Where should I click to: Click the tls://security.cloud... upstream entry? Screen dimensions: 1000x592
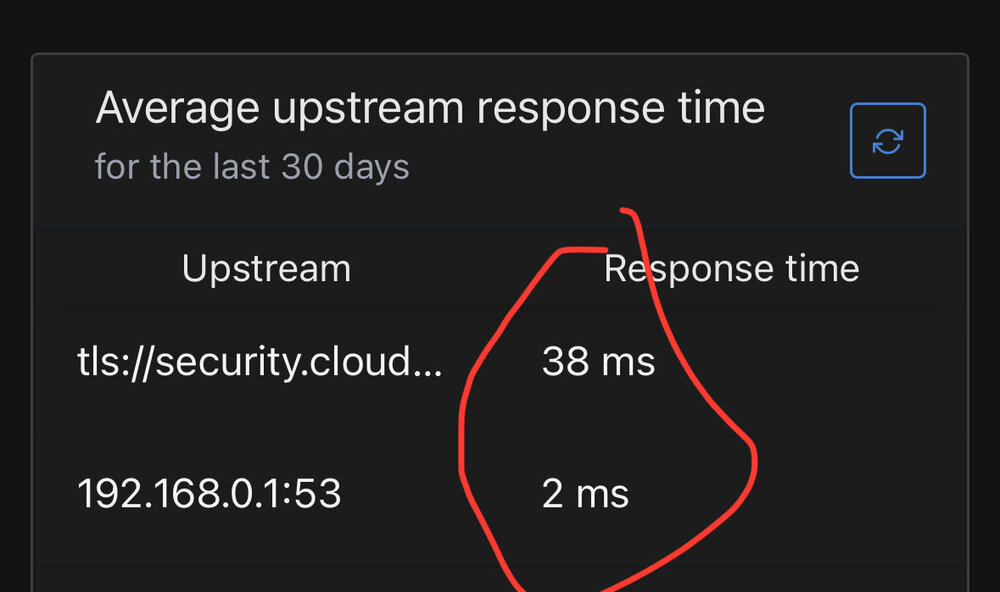tap(260, 362)
